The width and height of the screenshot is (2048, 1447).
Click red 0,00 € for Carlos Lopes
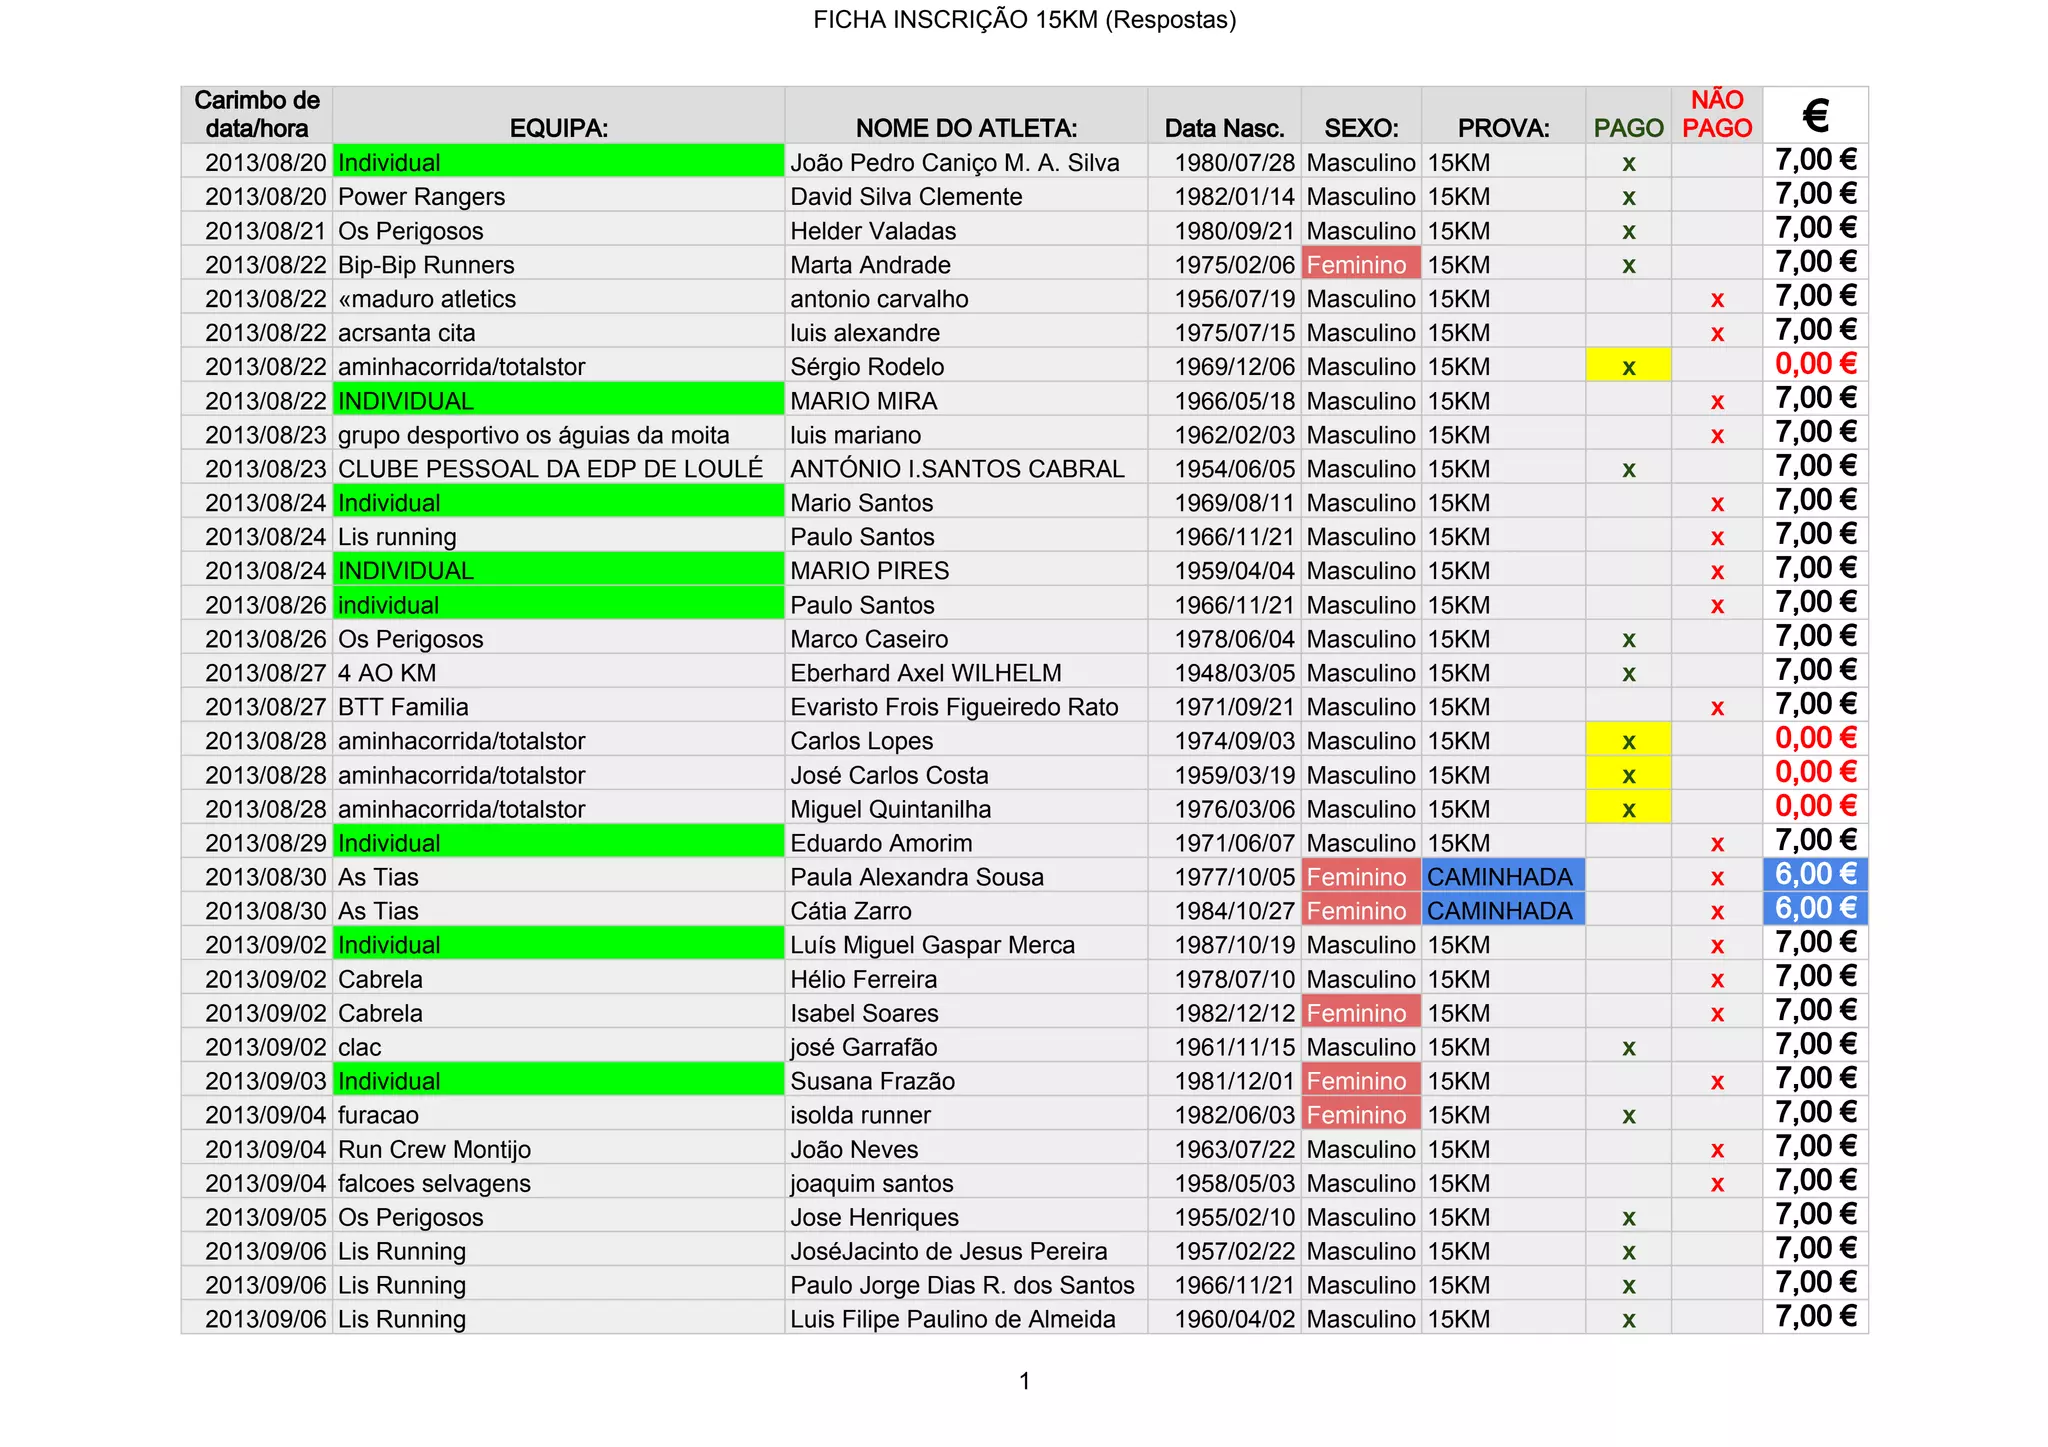[x=1815, y=739]
